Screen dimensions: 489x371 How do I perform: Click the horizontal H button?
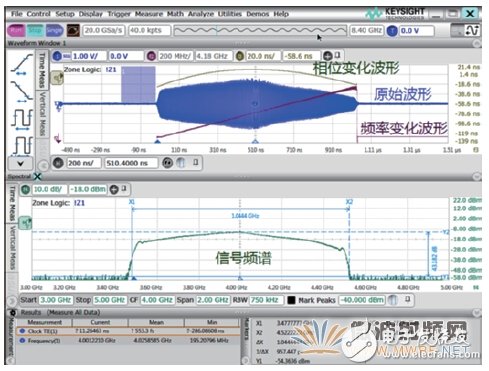[59, 163]
